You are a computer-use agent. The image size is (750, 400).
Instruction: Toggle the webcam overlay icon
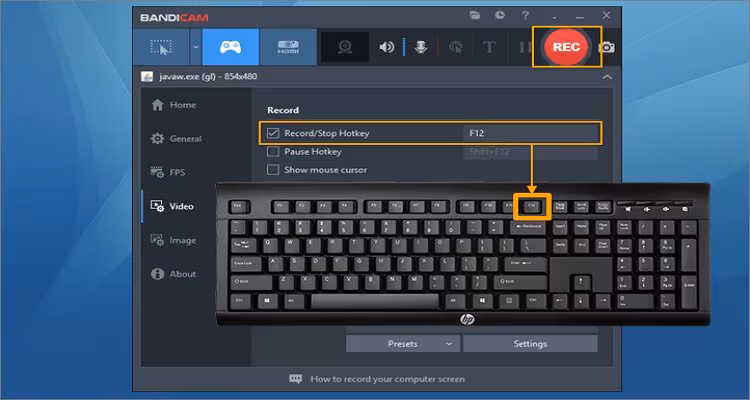point(344,47)
